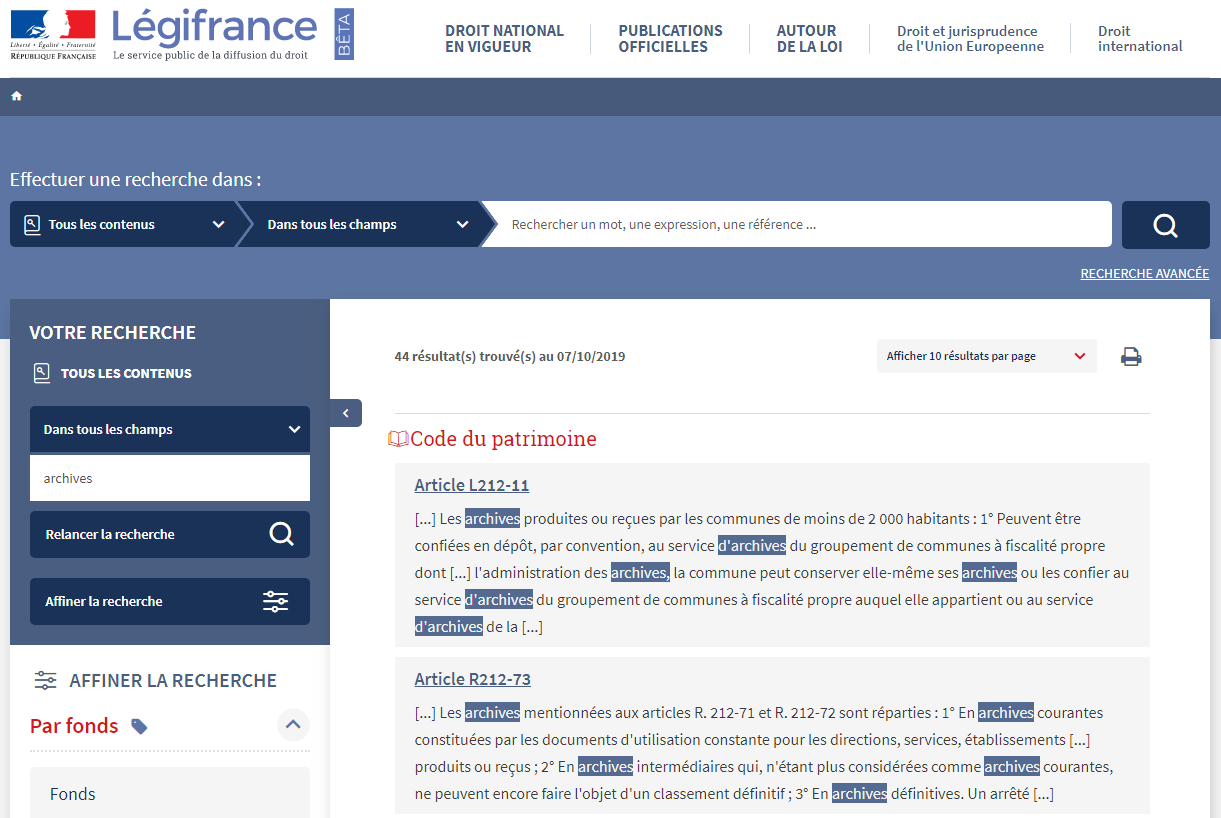
Task: Open the Tous les contenus dropdown
Action: click(124, 225)
